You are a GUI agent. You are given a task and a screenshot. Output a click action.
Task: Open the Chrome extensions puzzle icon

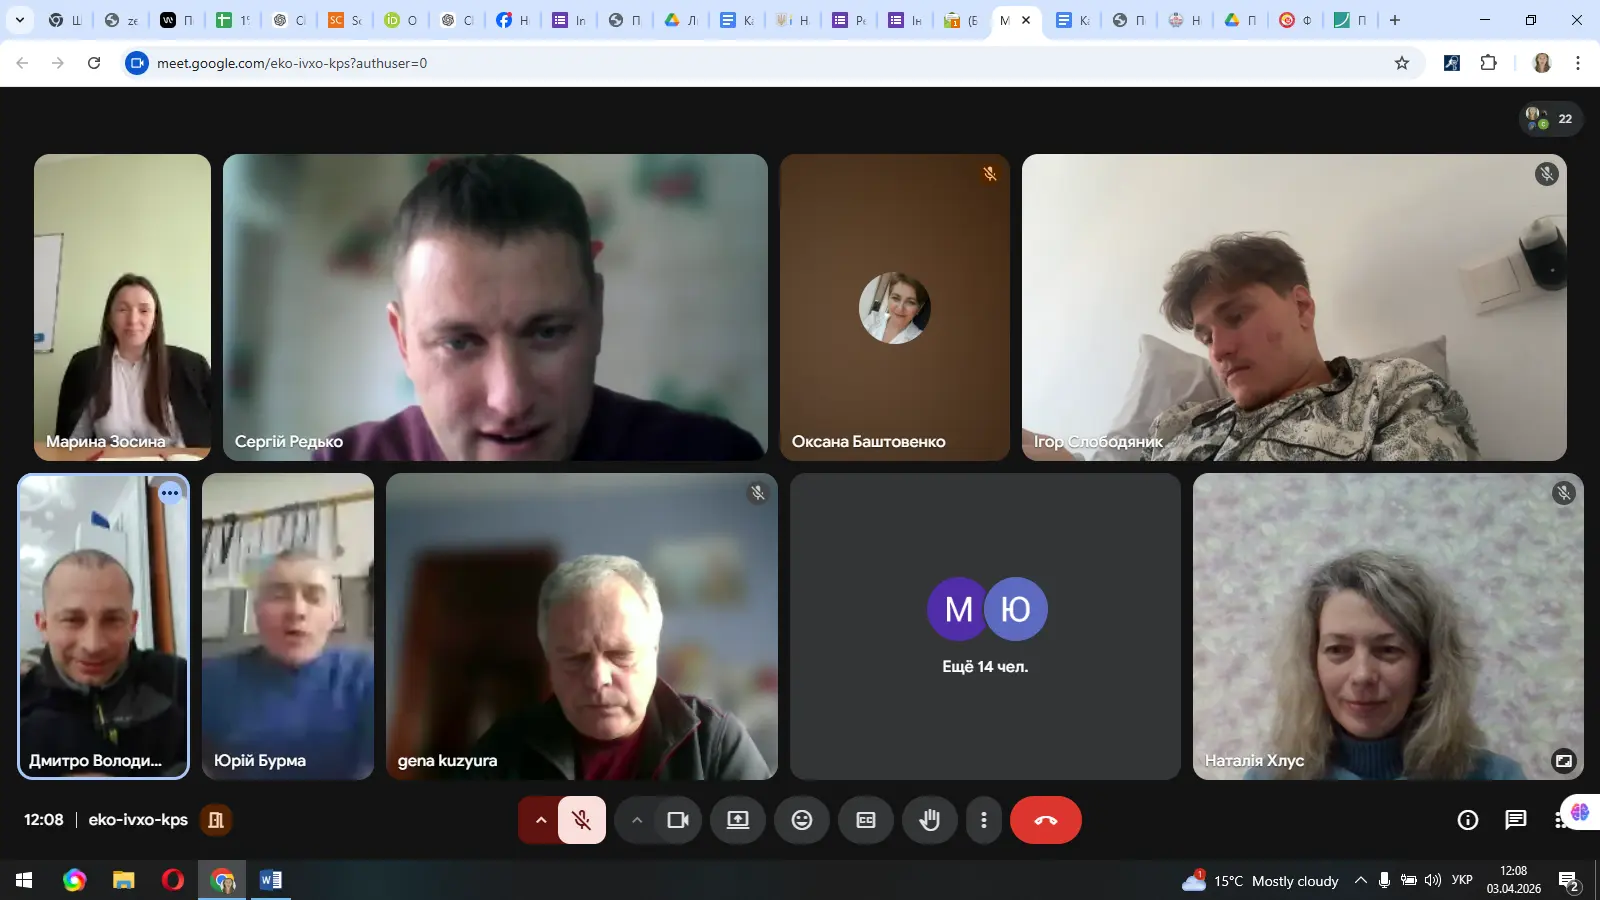click(x=1488, y=63)
